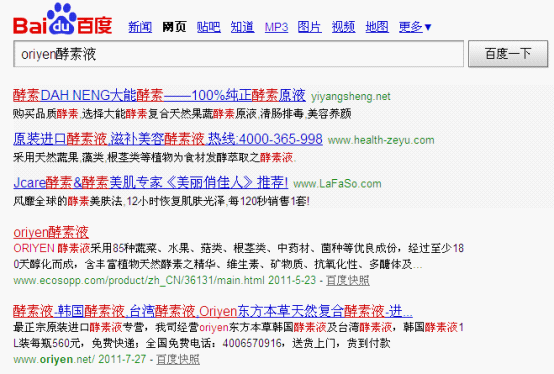Open the DAH NENG大能酵素 ad link
The height and width of the screenshot is (374, 554).
click(159, 96)
